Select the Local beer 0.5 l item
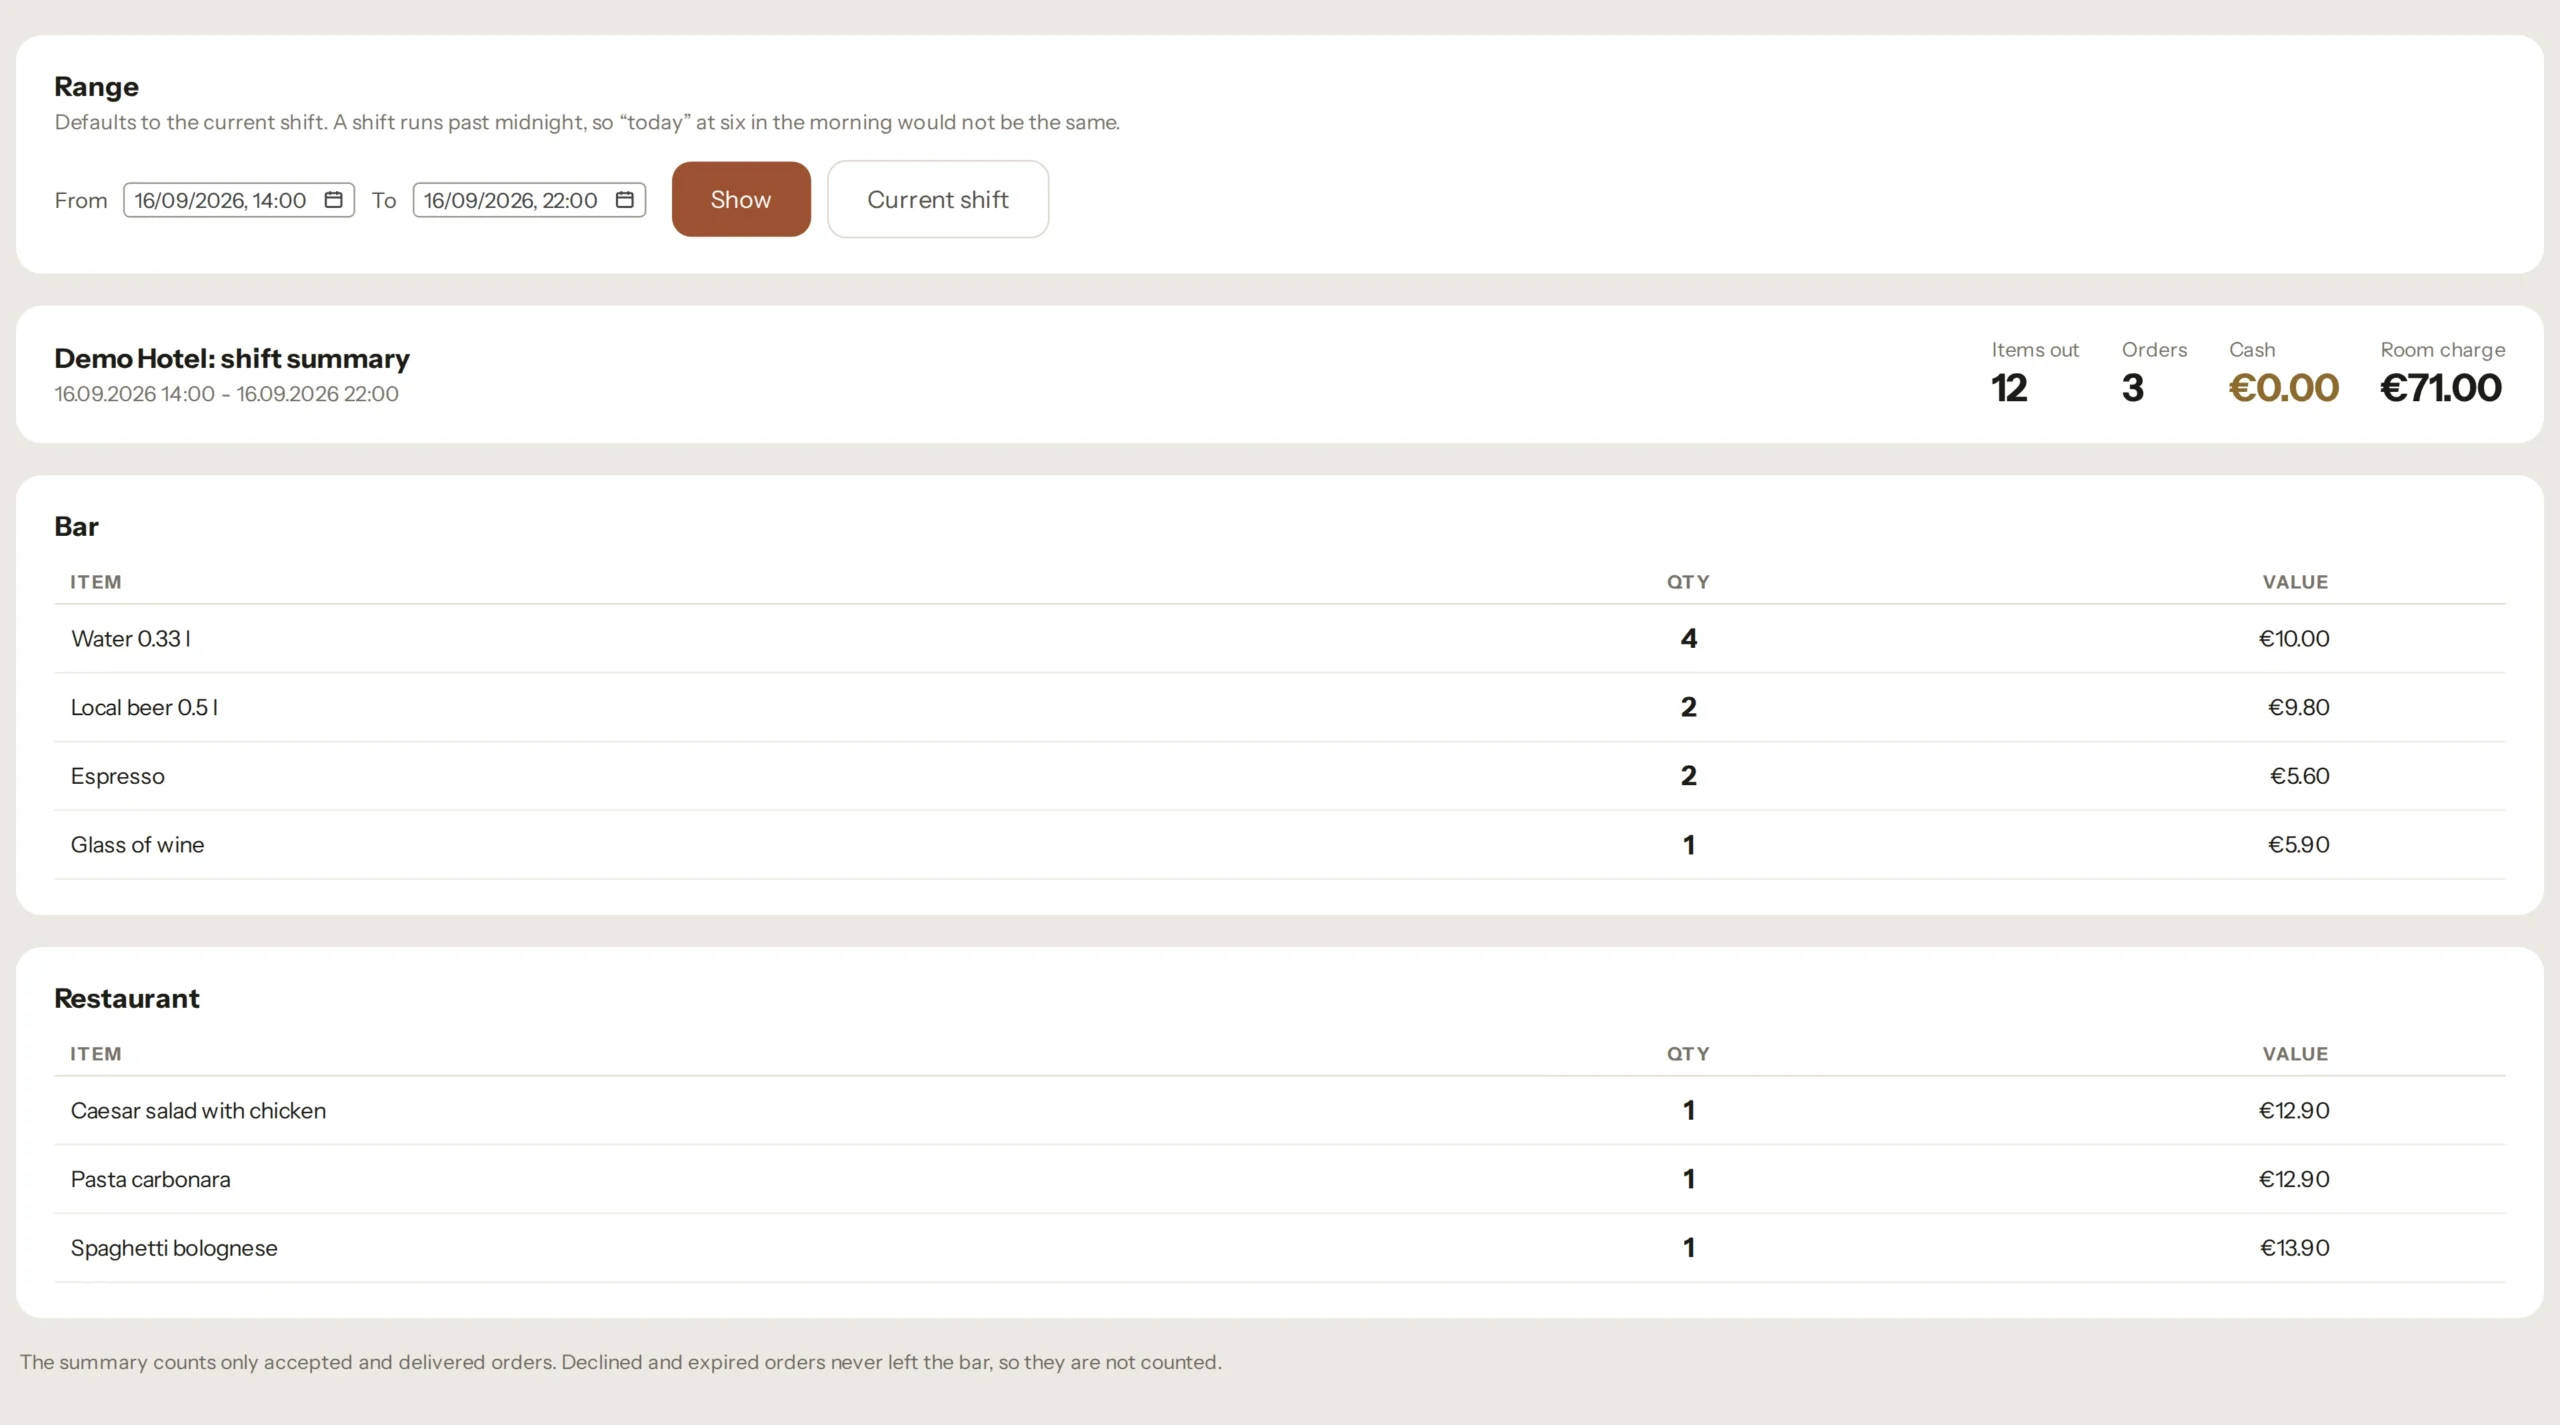The image size is (2560, 1425). [x=144, y=708]
